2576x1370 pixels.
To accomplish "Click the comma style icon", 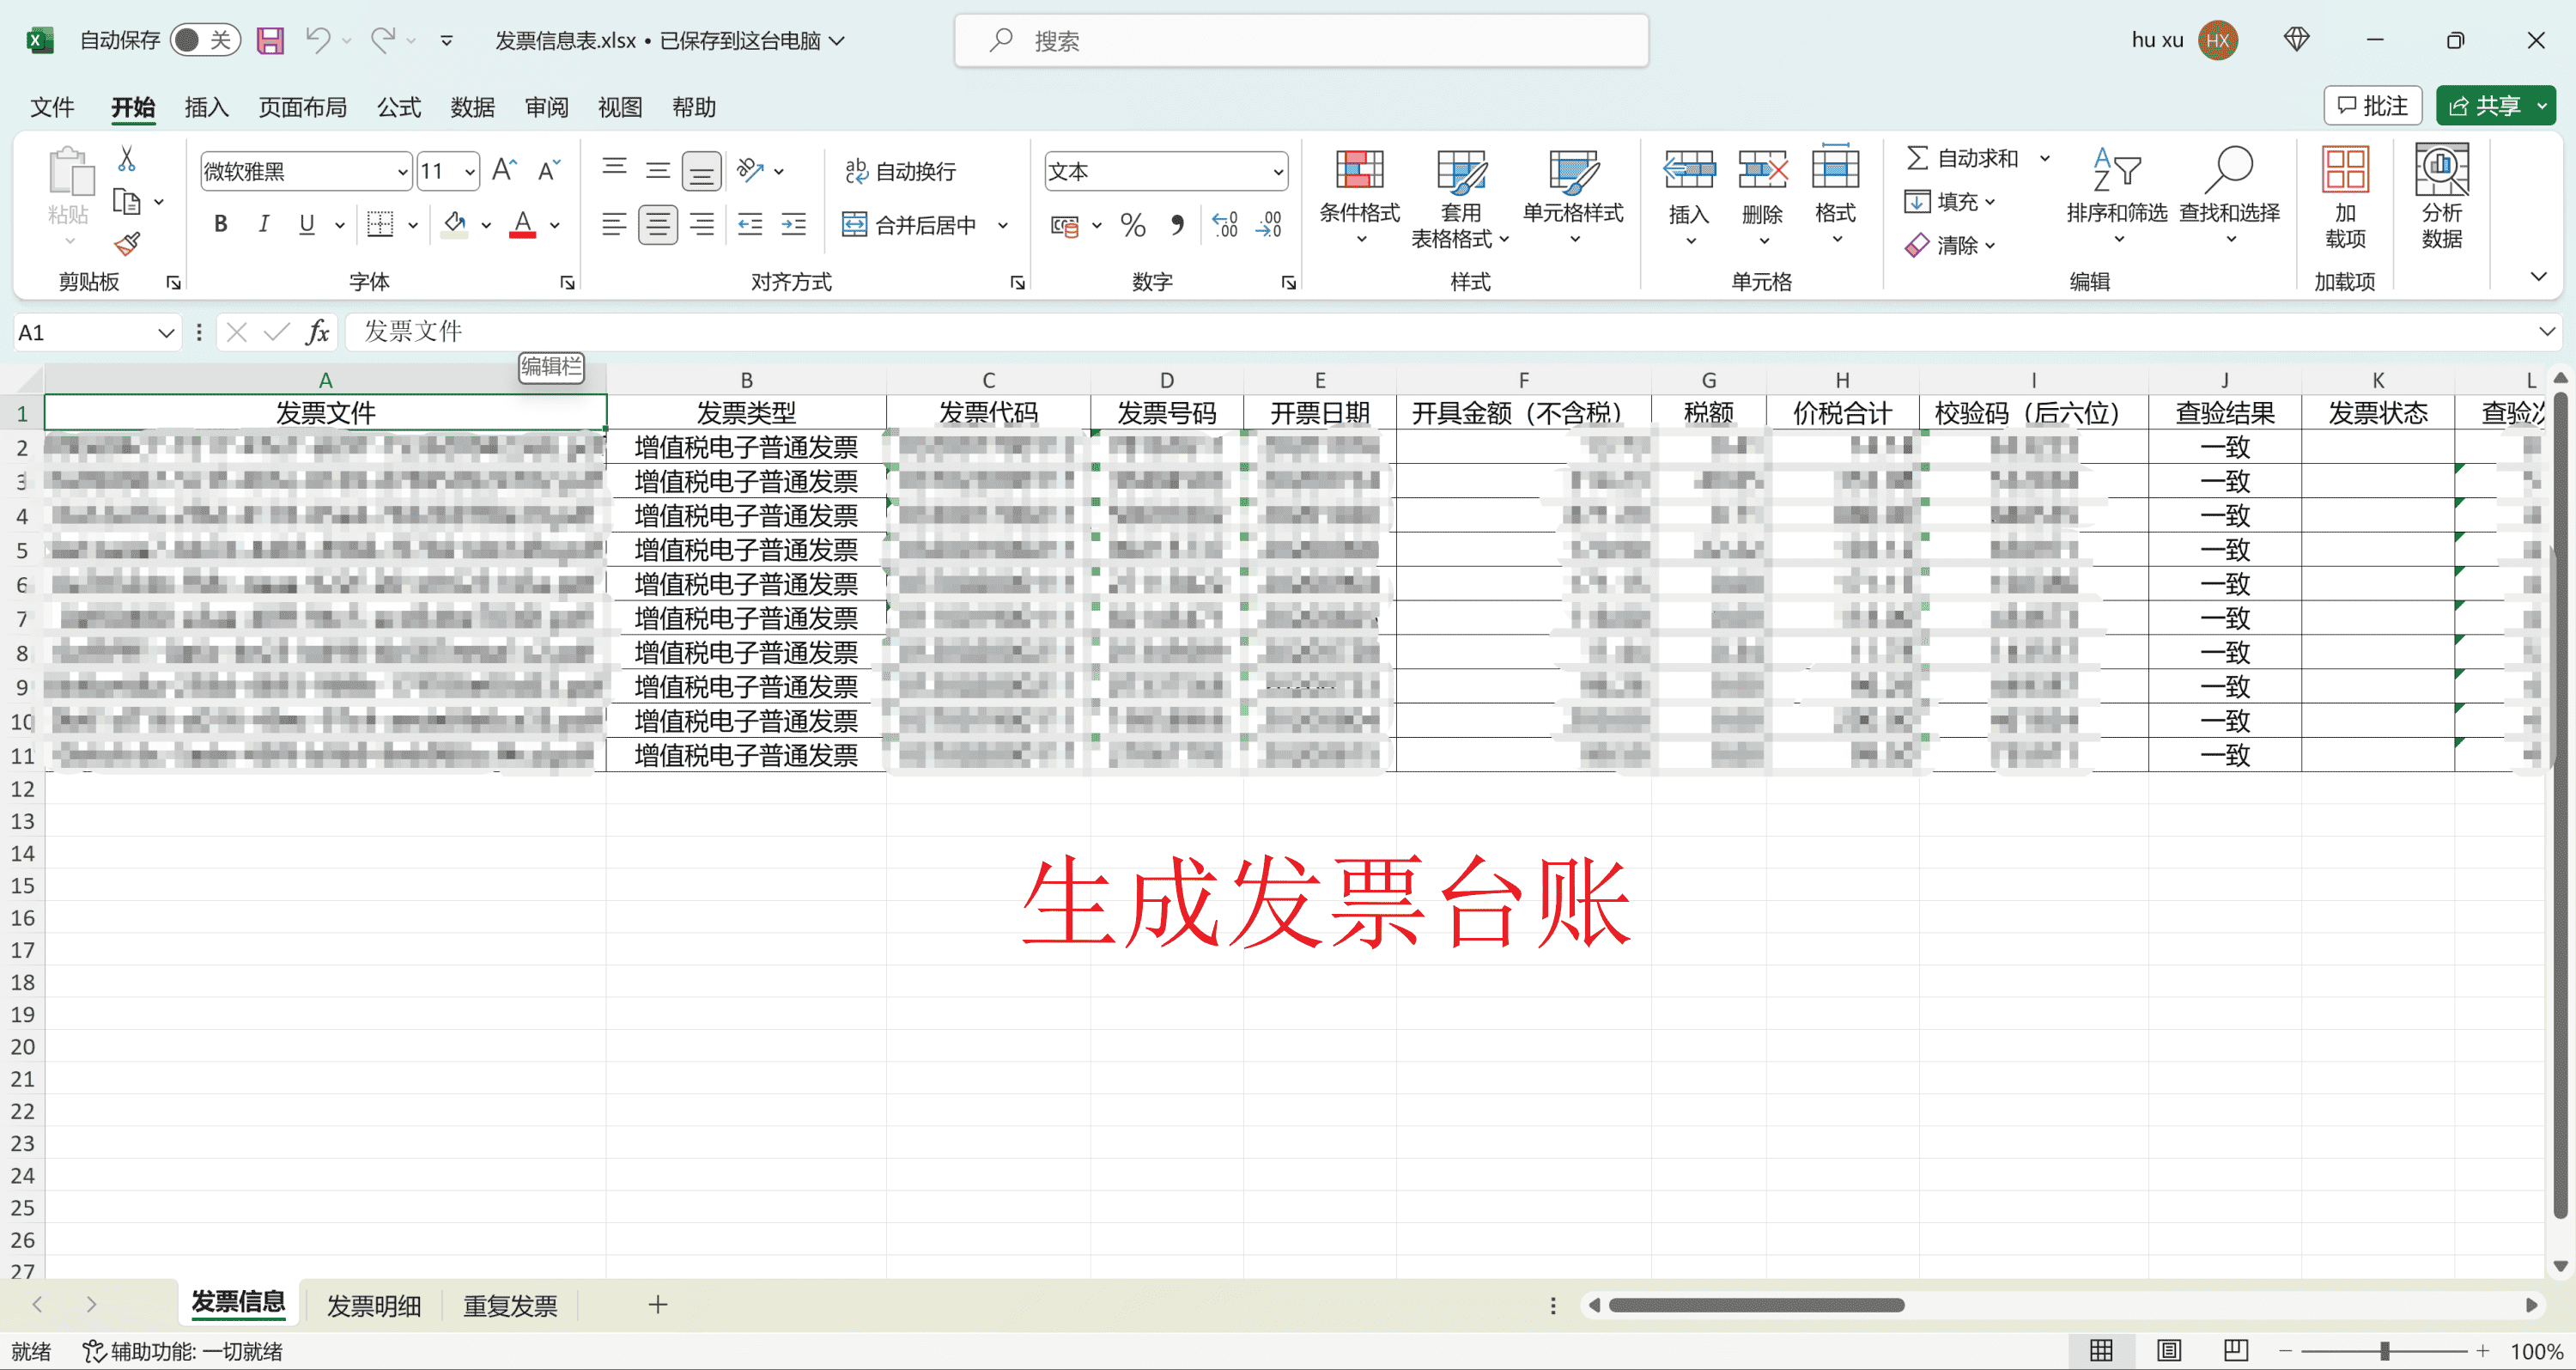I will pyautogui.click(x=1177, y=225).
